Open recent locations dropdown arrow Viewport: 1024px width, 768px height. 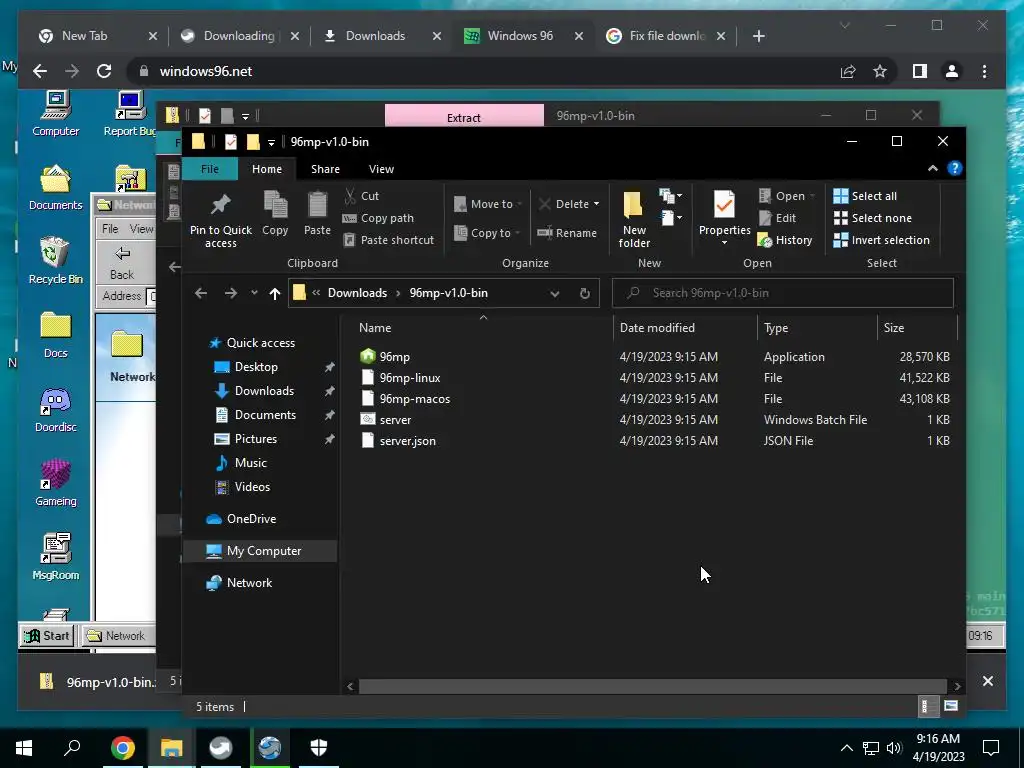click(254, 293)
